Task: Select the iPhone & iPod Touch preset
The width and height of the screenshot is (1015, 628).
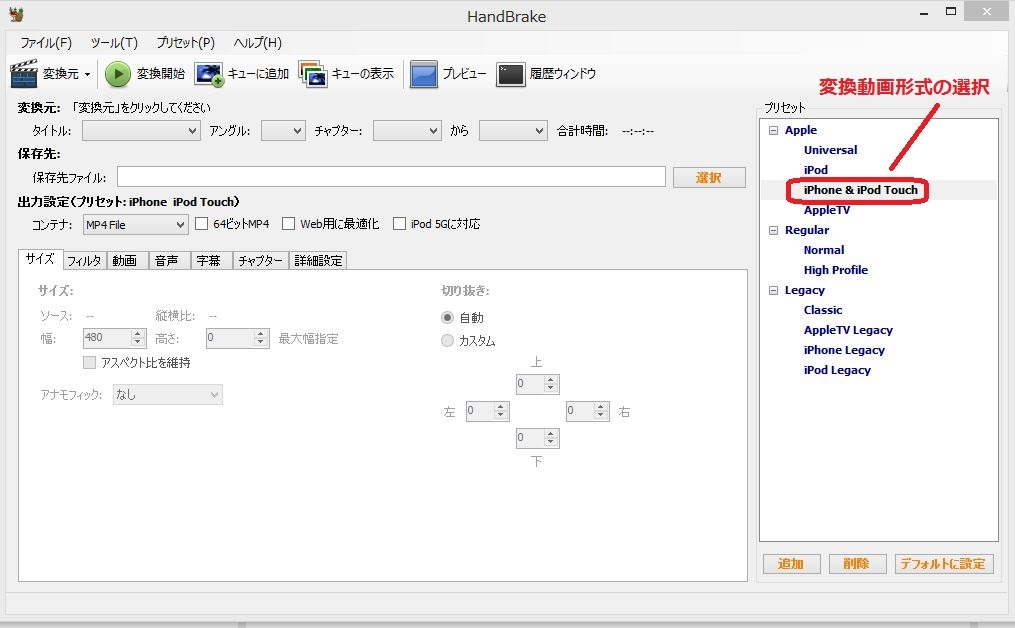Action: click(860, 190)
